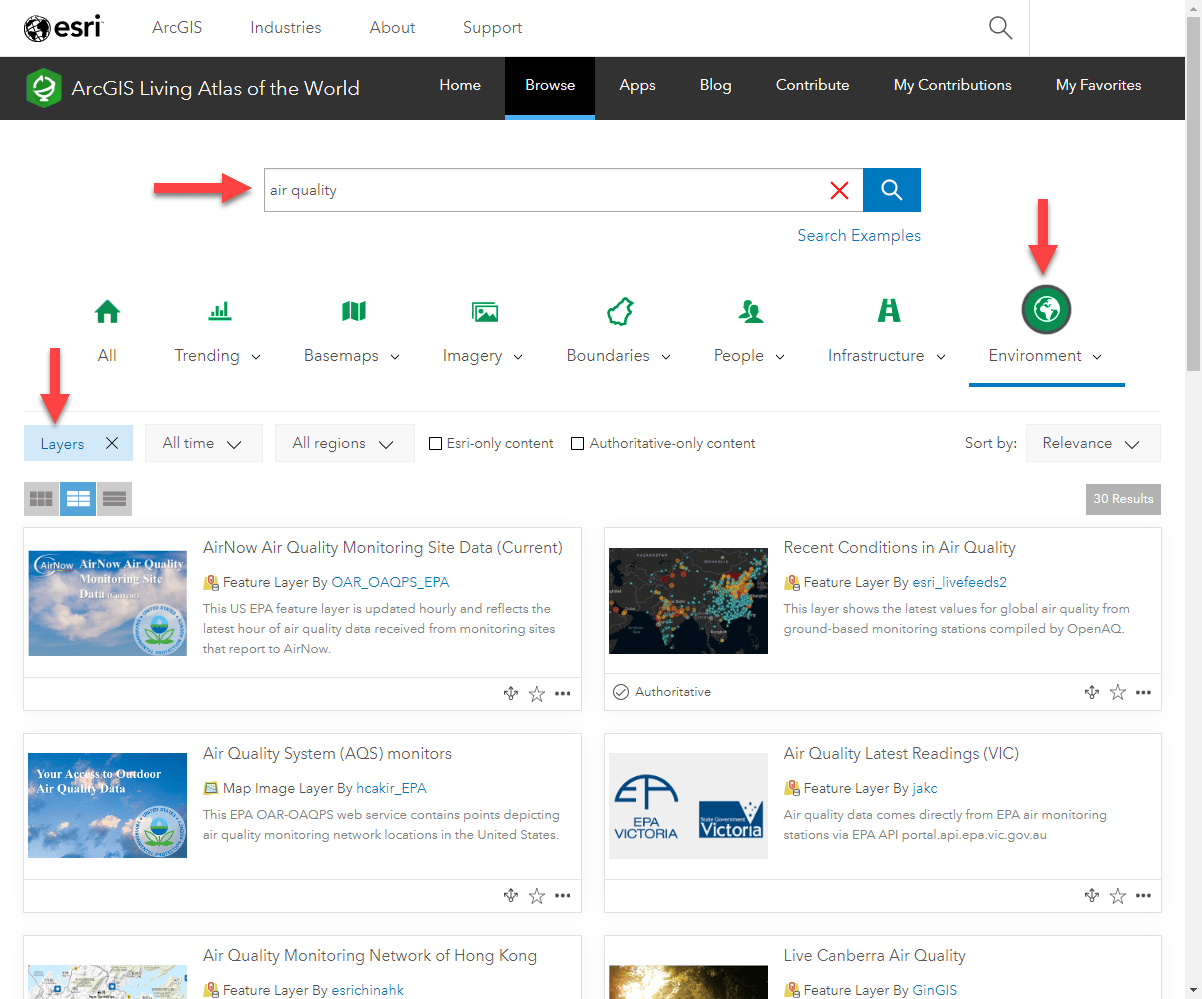1202x999 pixels.
Task: Enable Authoritative-only content checkbox
Action: (577, 443)
